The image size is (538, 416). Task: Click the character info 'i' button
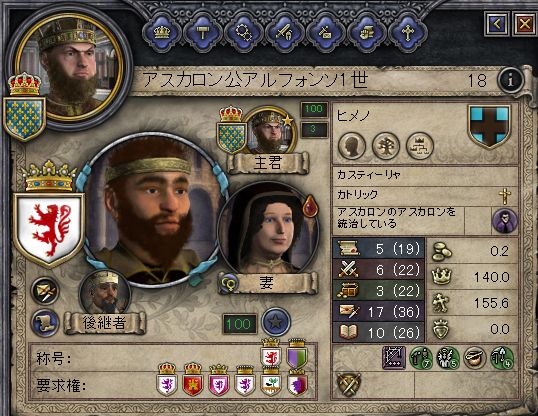[511, 80]
